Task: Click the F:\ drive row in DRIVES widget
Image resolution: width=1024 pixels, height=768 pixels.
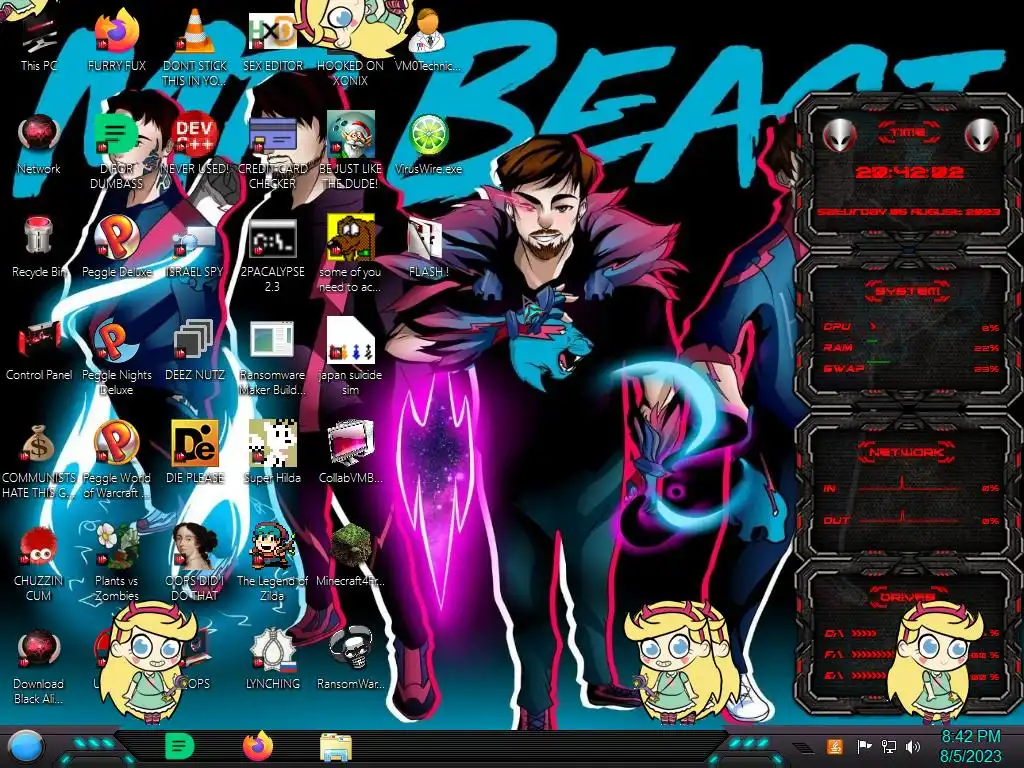Action: (910, 654)
